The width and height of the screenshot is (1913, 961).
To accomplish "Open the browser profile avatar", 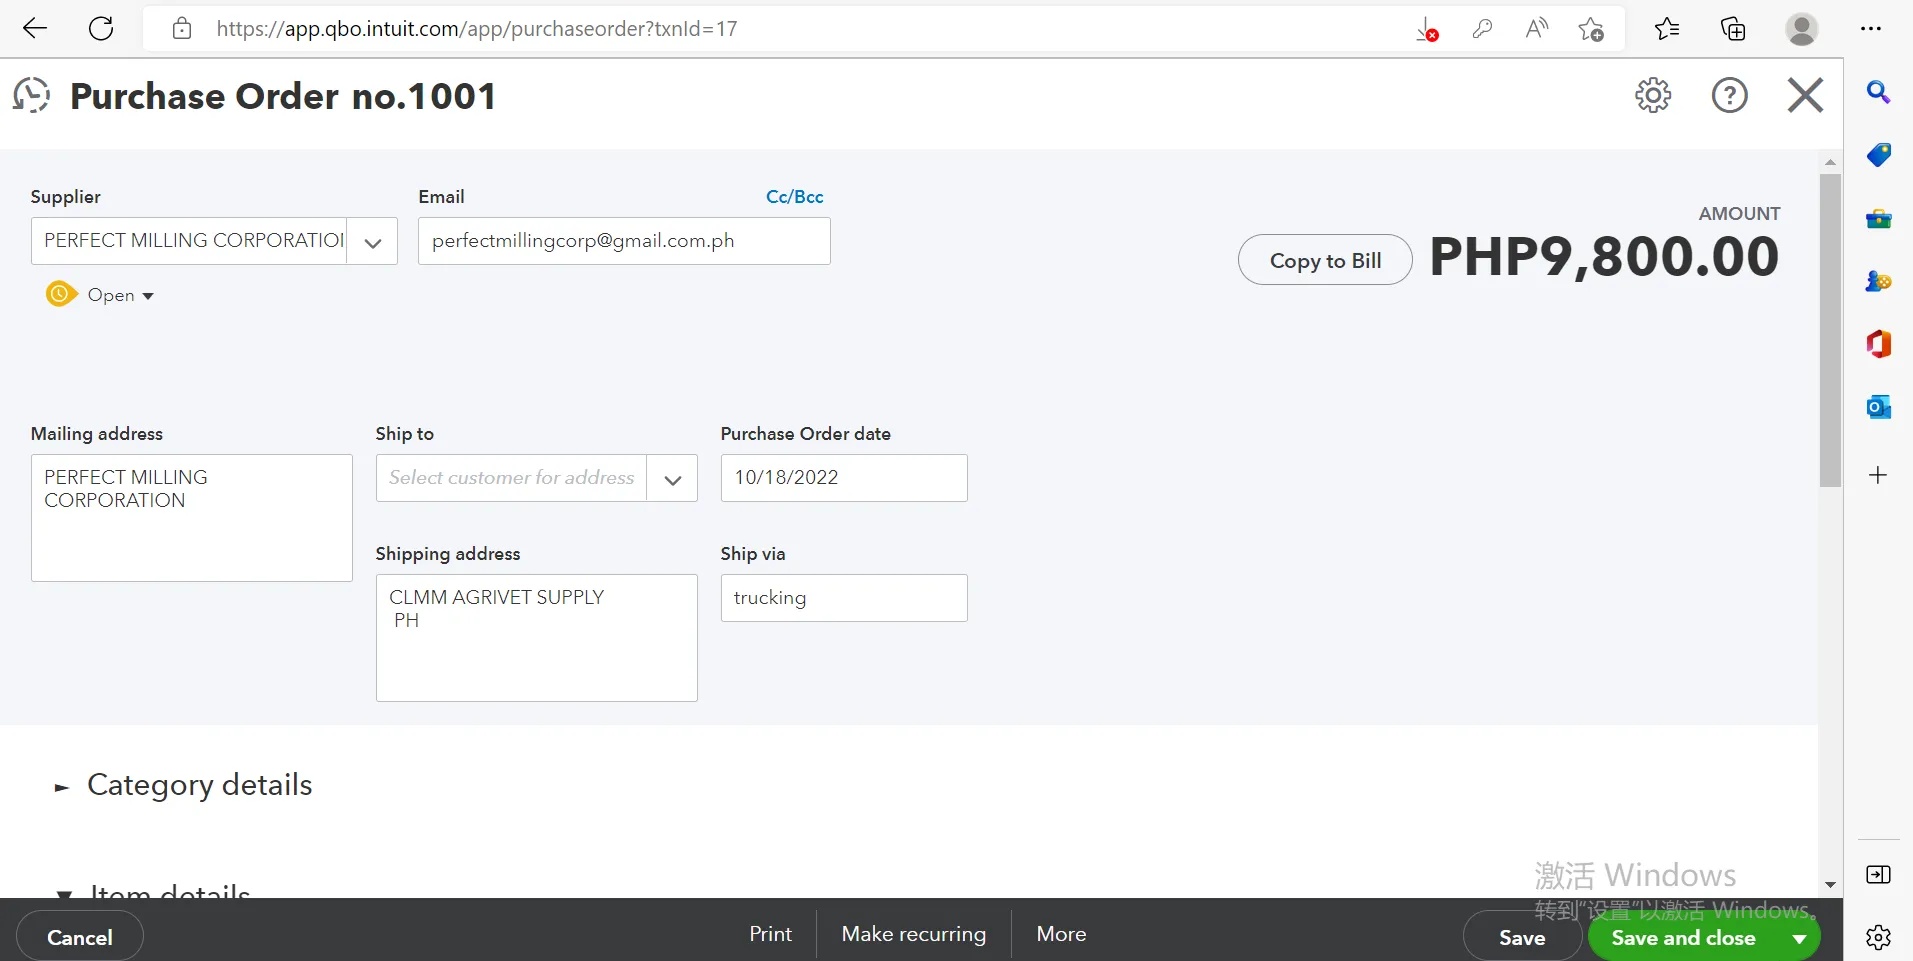I will (1801, 28).
